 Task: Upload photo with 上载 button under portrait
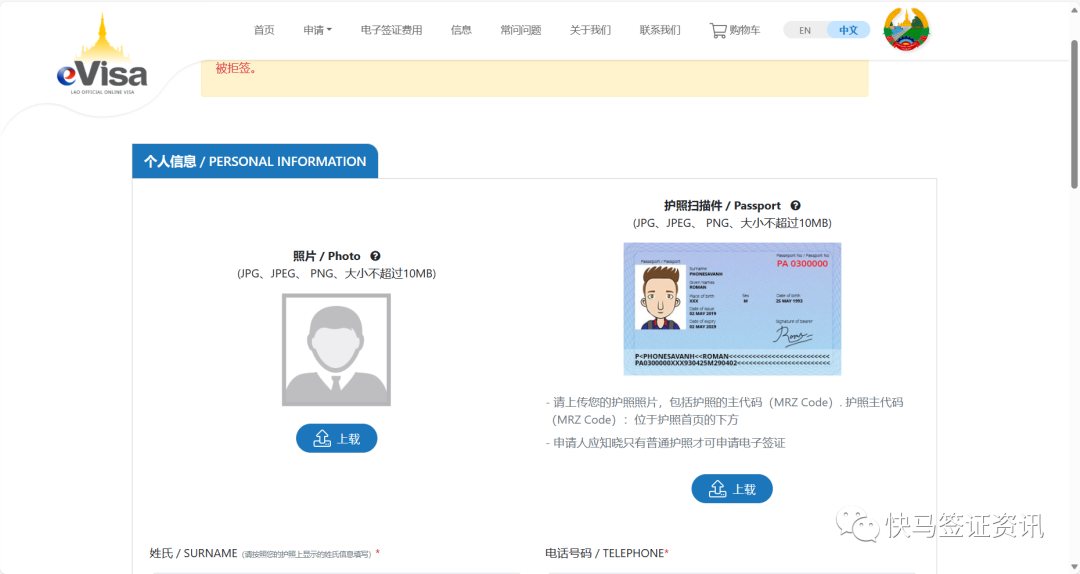click(337, 438)
